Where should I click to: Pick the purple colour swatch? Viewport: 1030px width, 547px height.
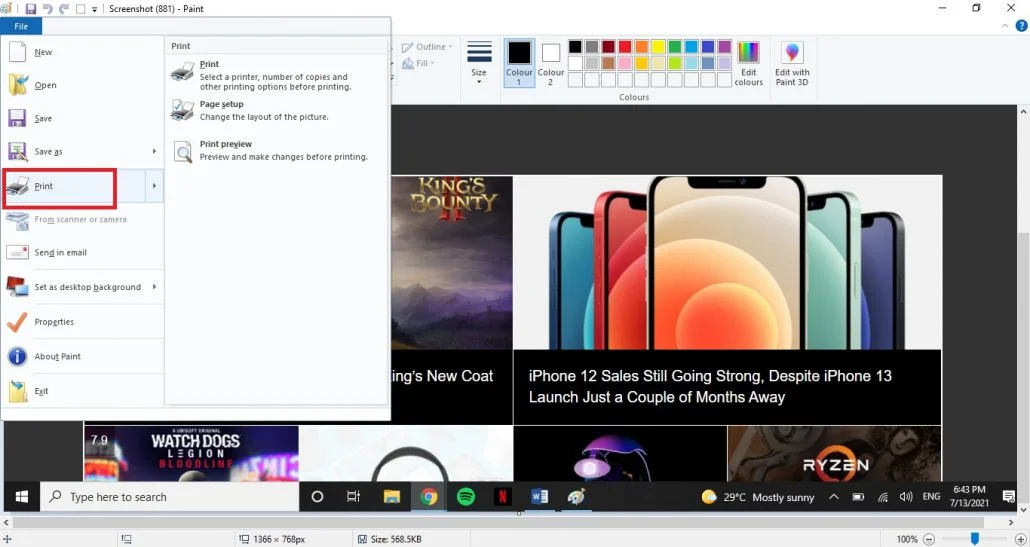point(725,47)
